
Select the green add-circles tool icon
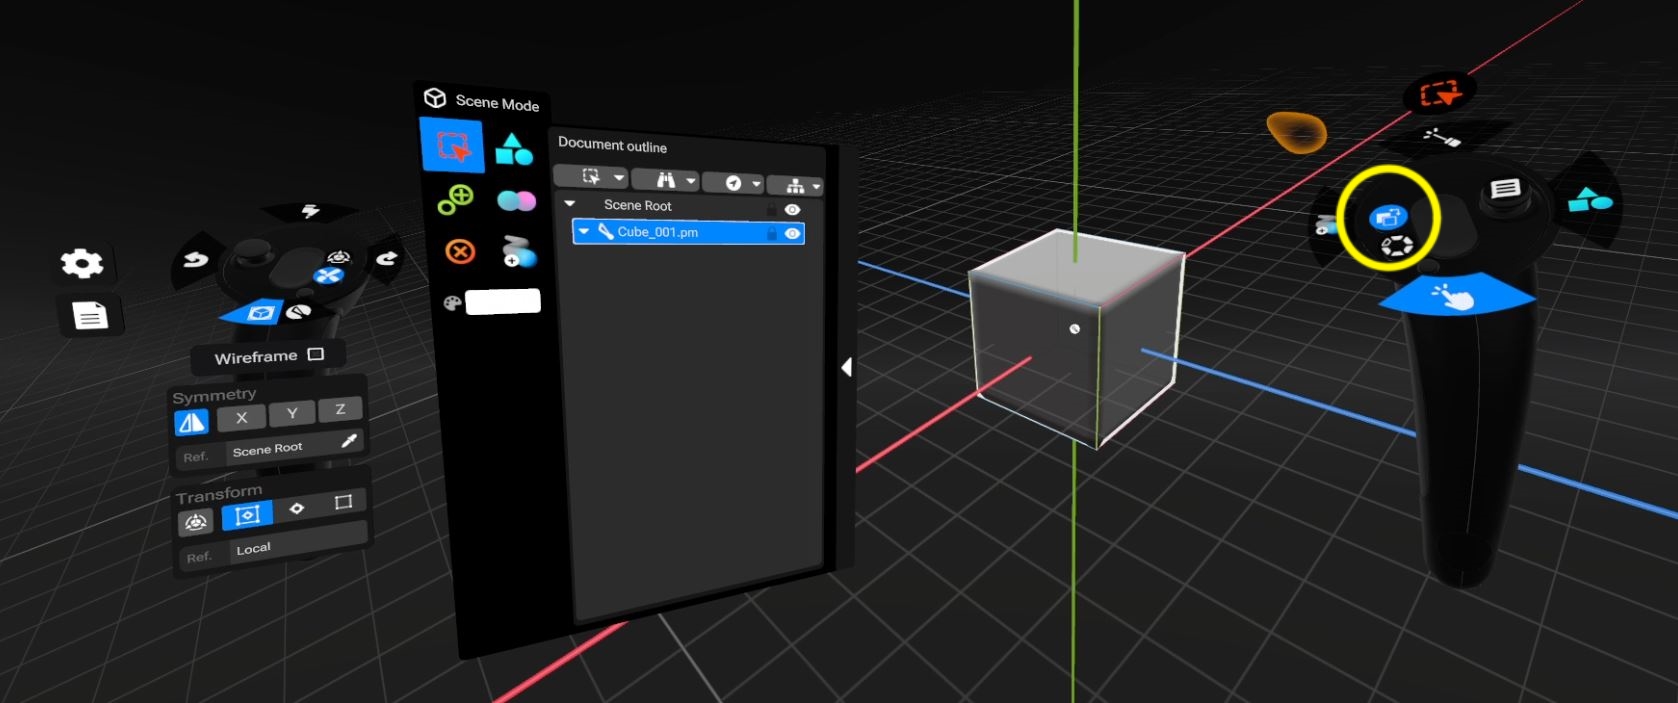tap(456, 199)
